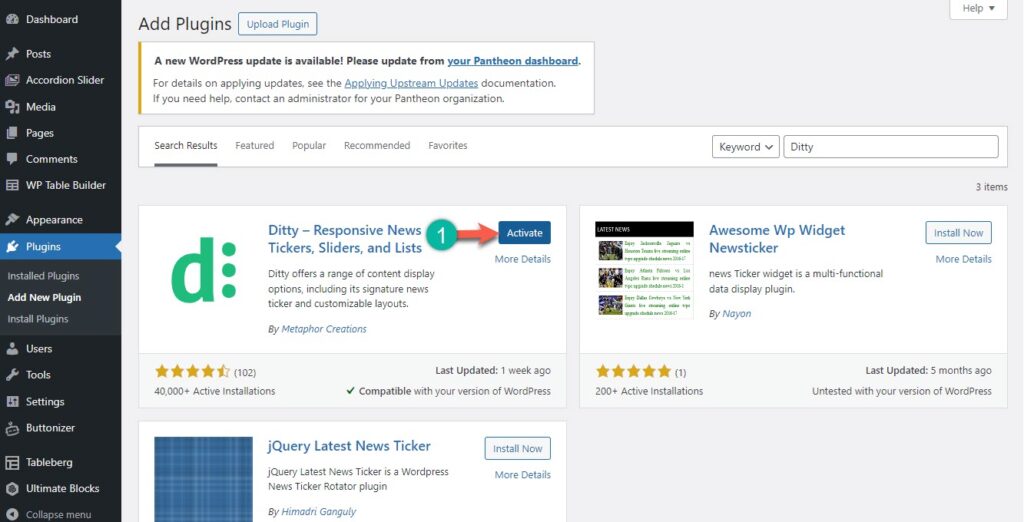The image size is (1024, 522).
Task: Open author Metaphor Creations link
Action: tap(324, 329)
